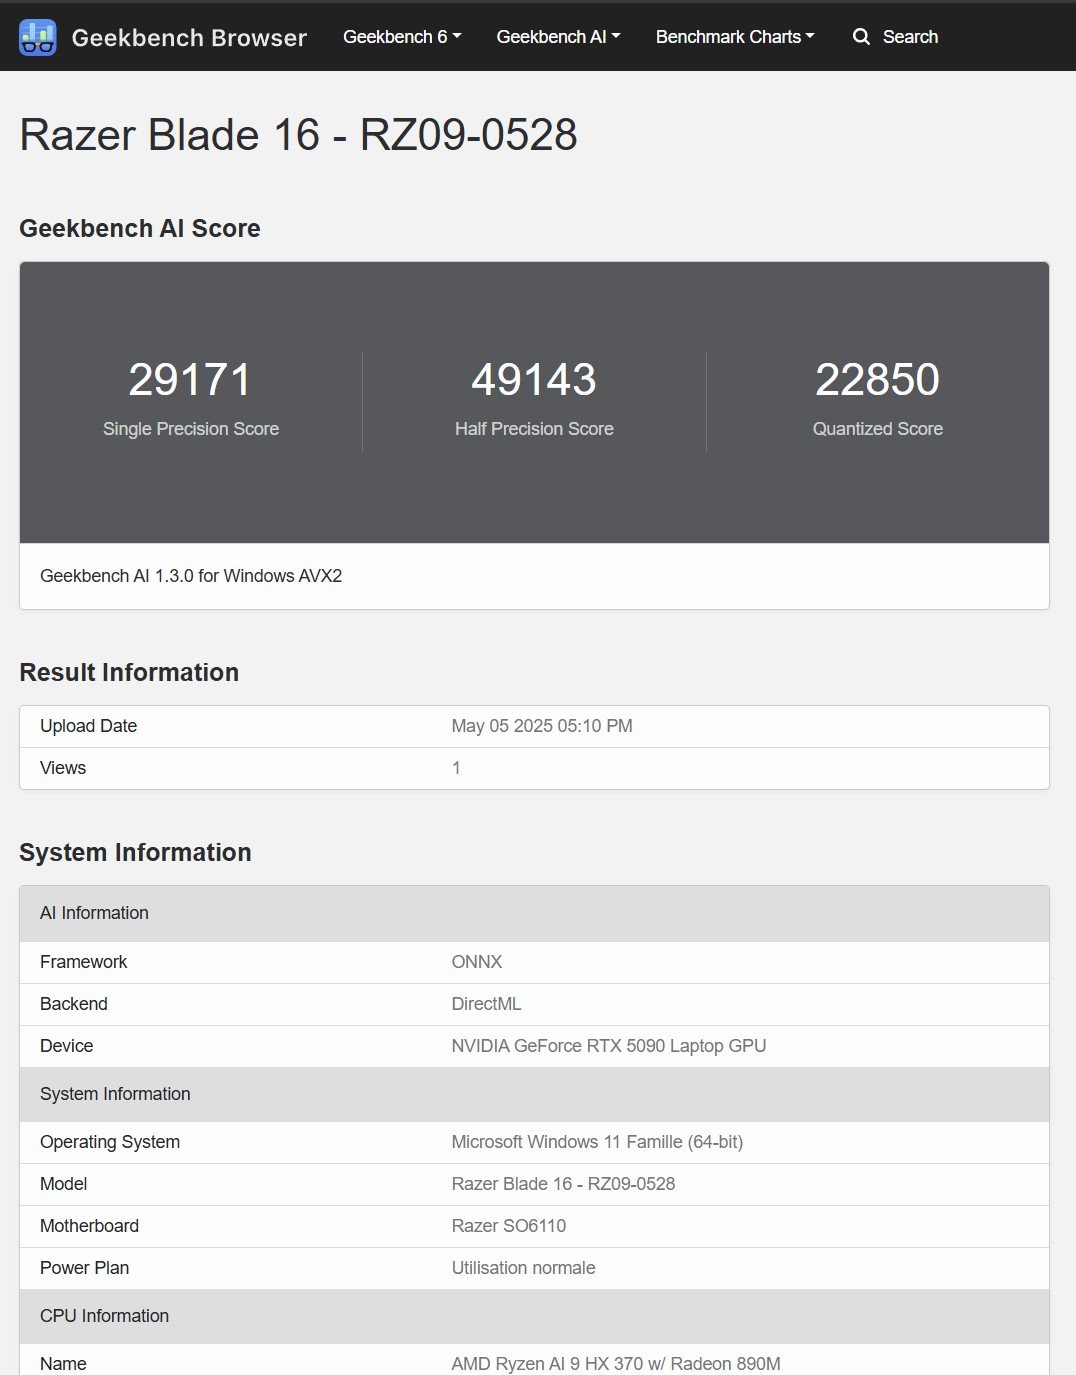Click the Quantized Score value 22850
The image size is (1076, 1375).
click(877, 380)
